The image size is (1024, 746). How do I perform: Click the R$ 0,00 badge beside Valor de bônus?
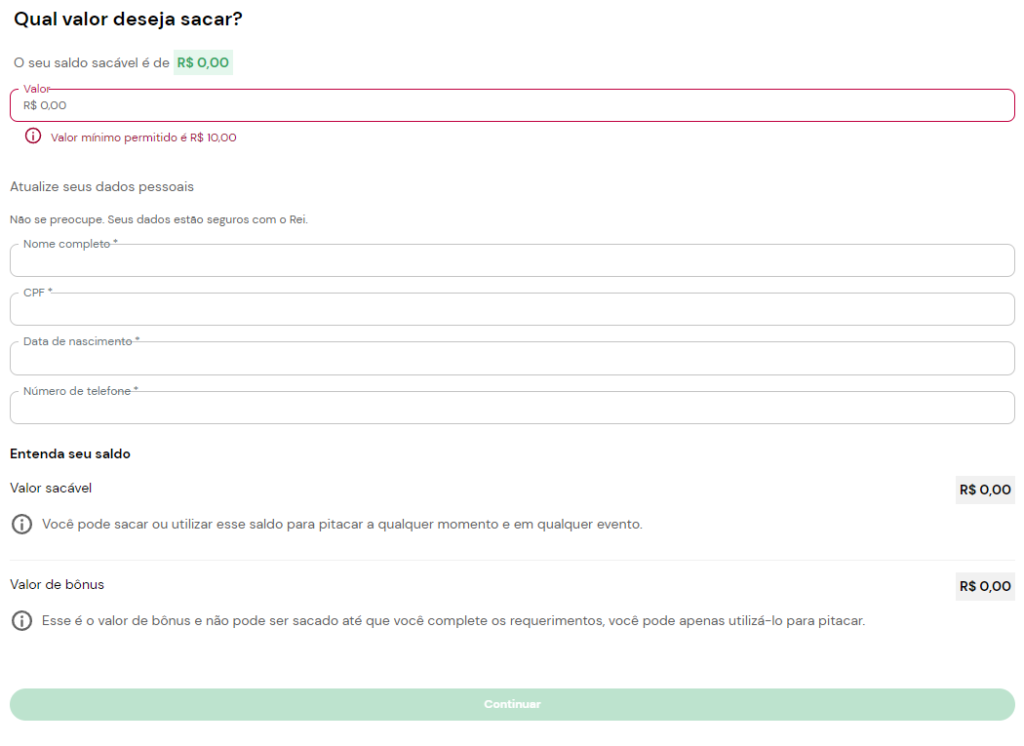[984, 587]
